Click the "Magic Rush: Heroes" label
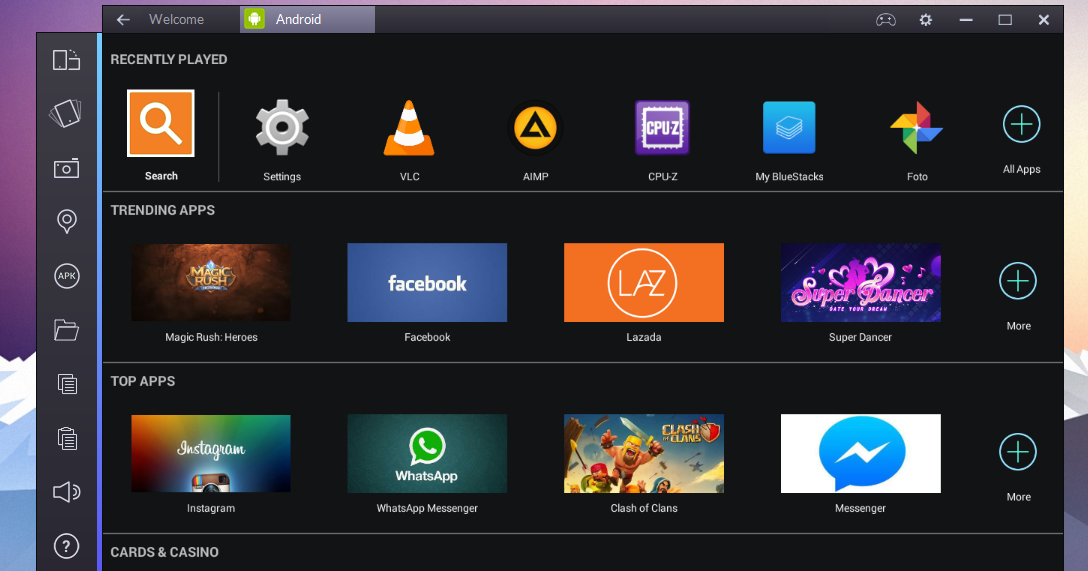 (211, 337)
